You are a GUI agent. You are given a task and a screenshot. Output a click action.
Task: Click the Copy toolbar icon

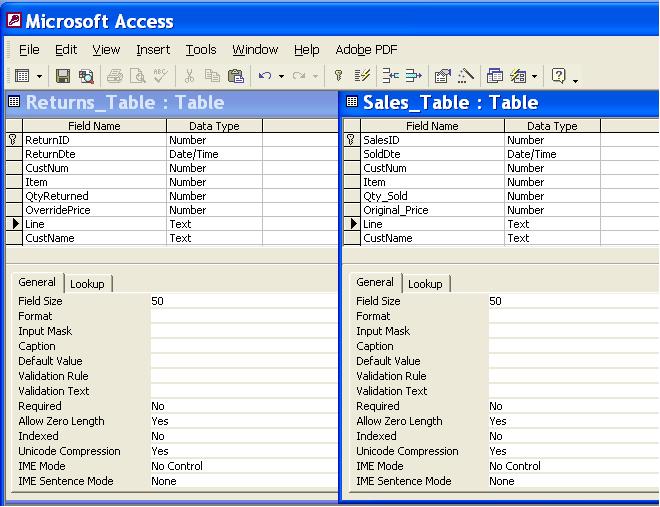point(212,76)
